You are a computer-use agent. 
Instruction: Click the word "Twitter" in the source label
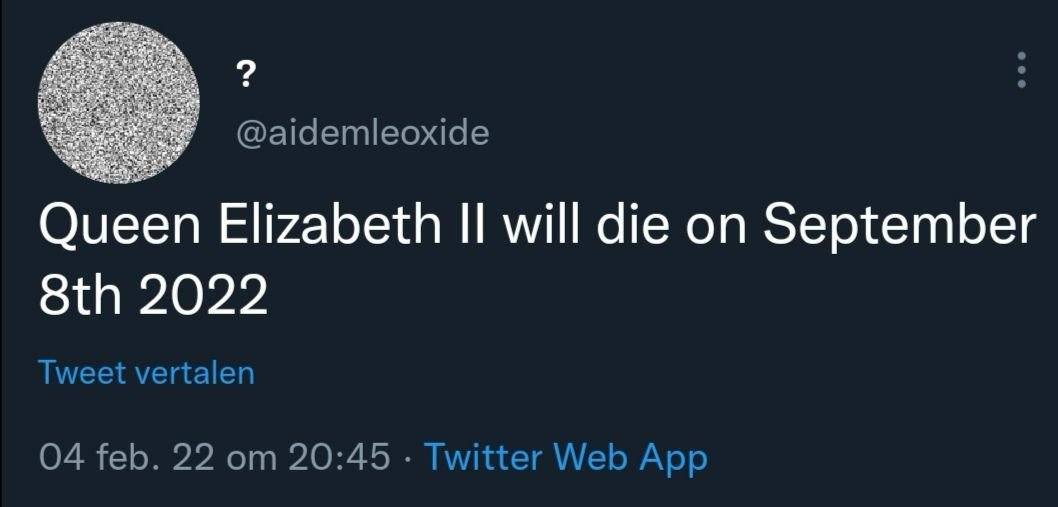[x=484, y=457]
